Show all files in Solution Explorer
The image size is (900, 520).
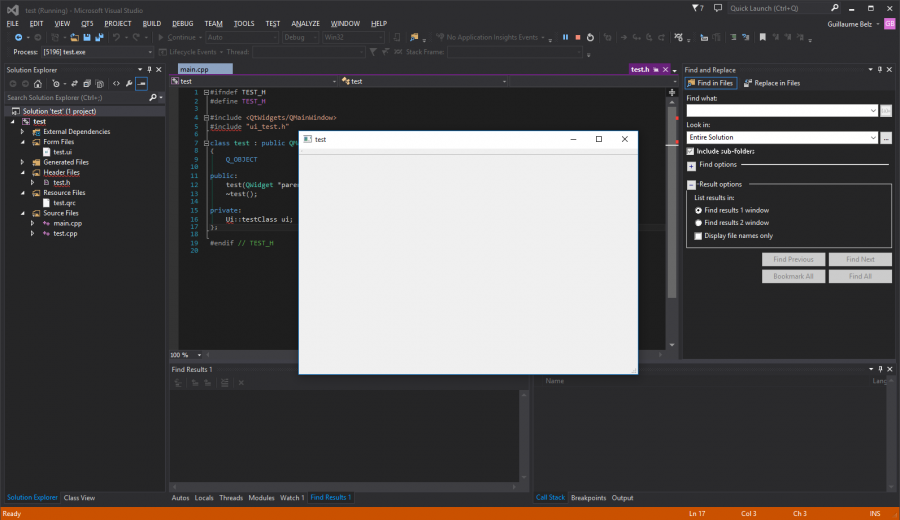(99, 84)
